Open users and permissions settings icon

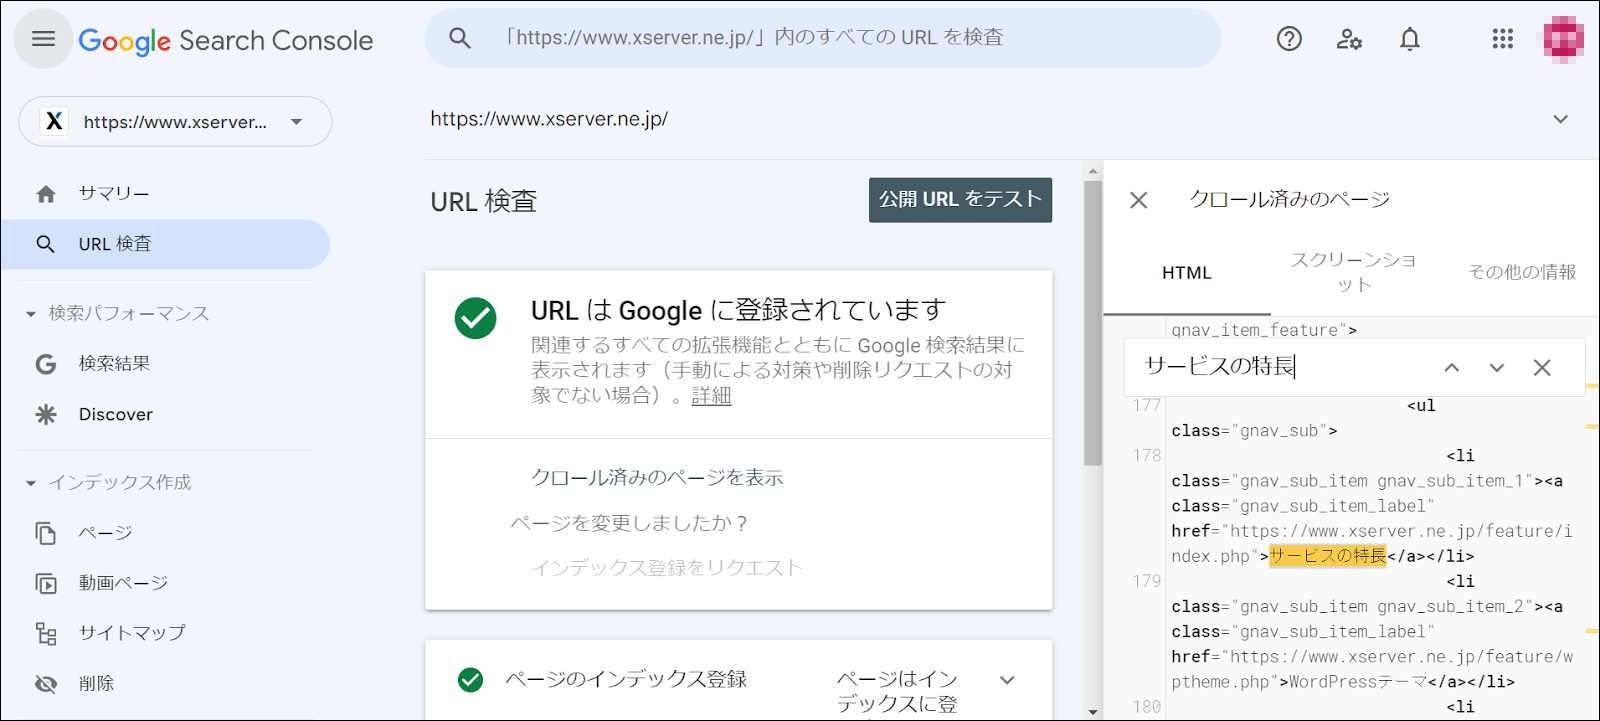pyautogui.click(x=1349, y=39)
